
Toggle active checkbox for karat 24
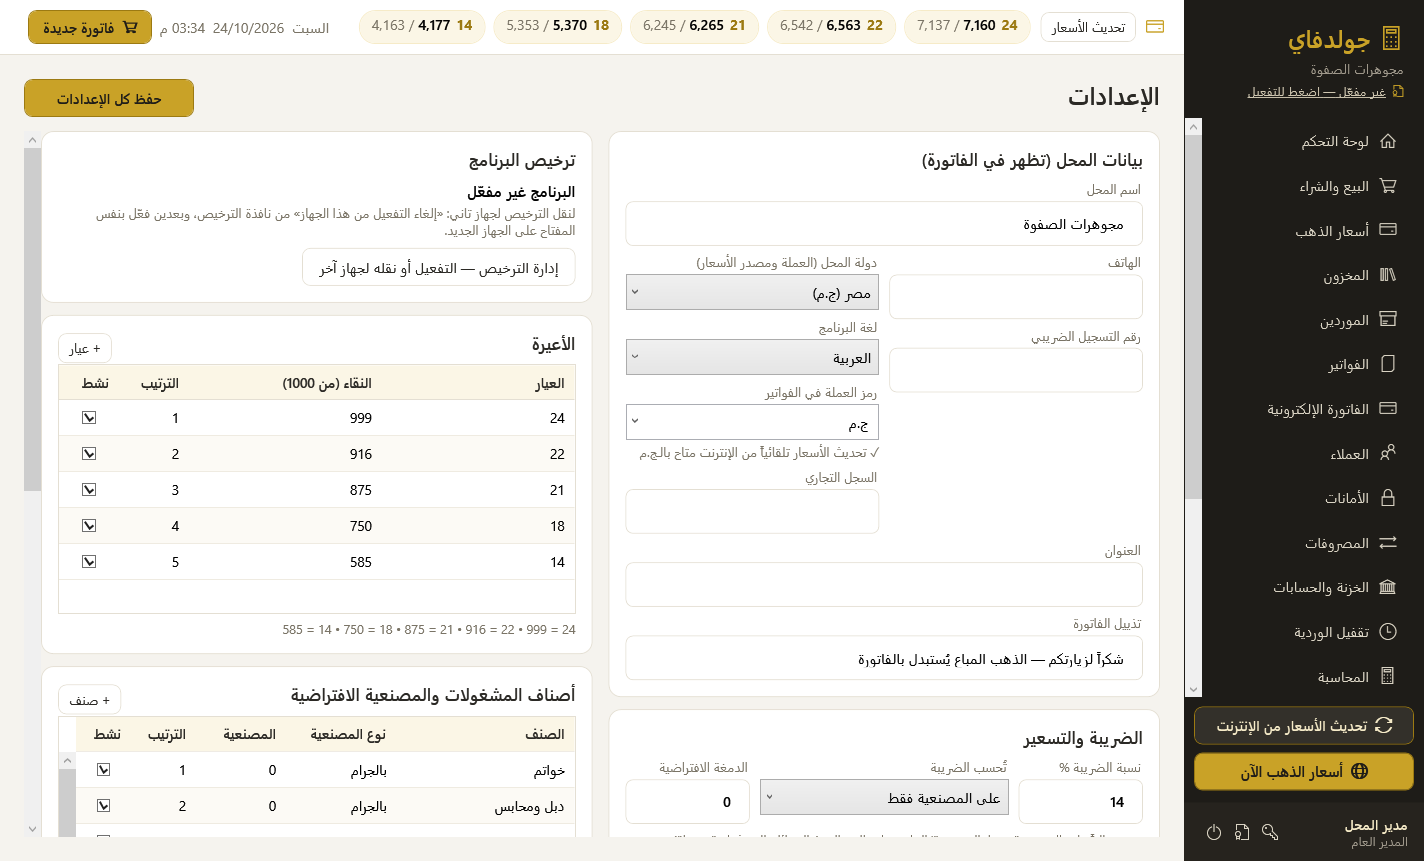pyautogui.click(x=89, y=418)
